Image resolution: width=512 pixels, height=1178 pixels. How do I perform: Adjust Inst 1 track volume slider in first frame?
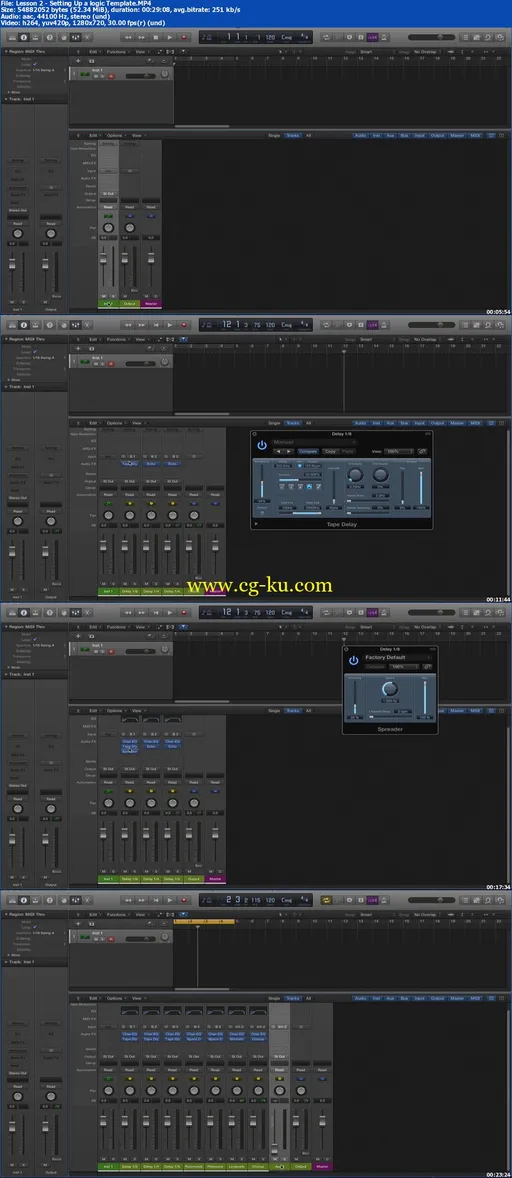[141, 76]
